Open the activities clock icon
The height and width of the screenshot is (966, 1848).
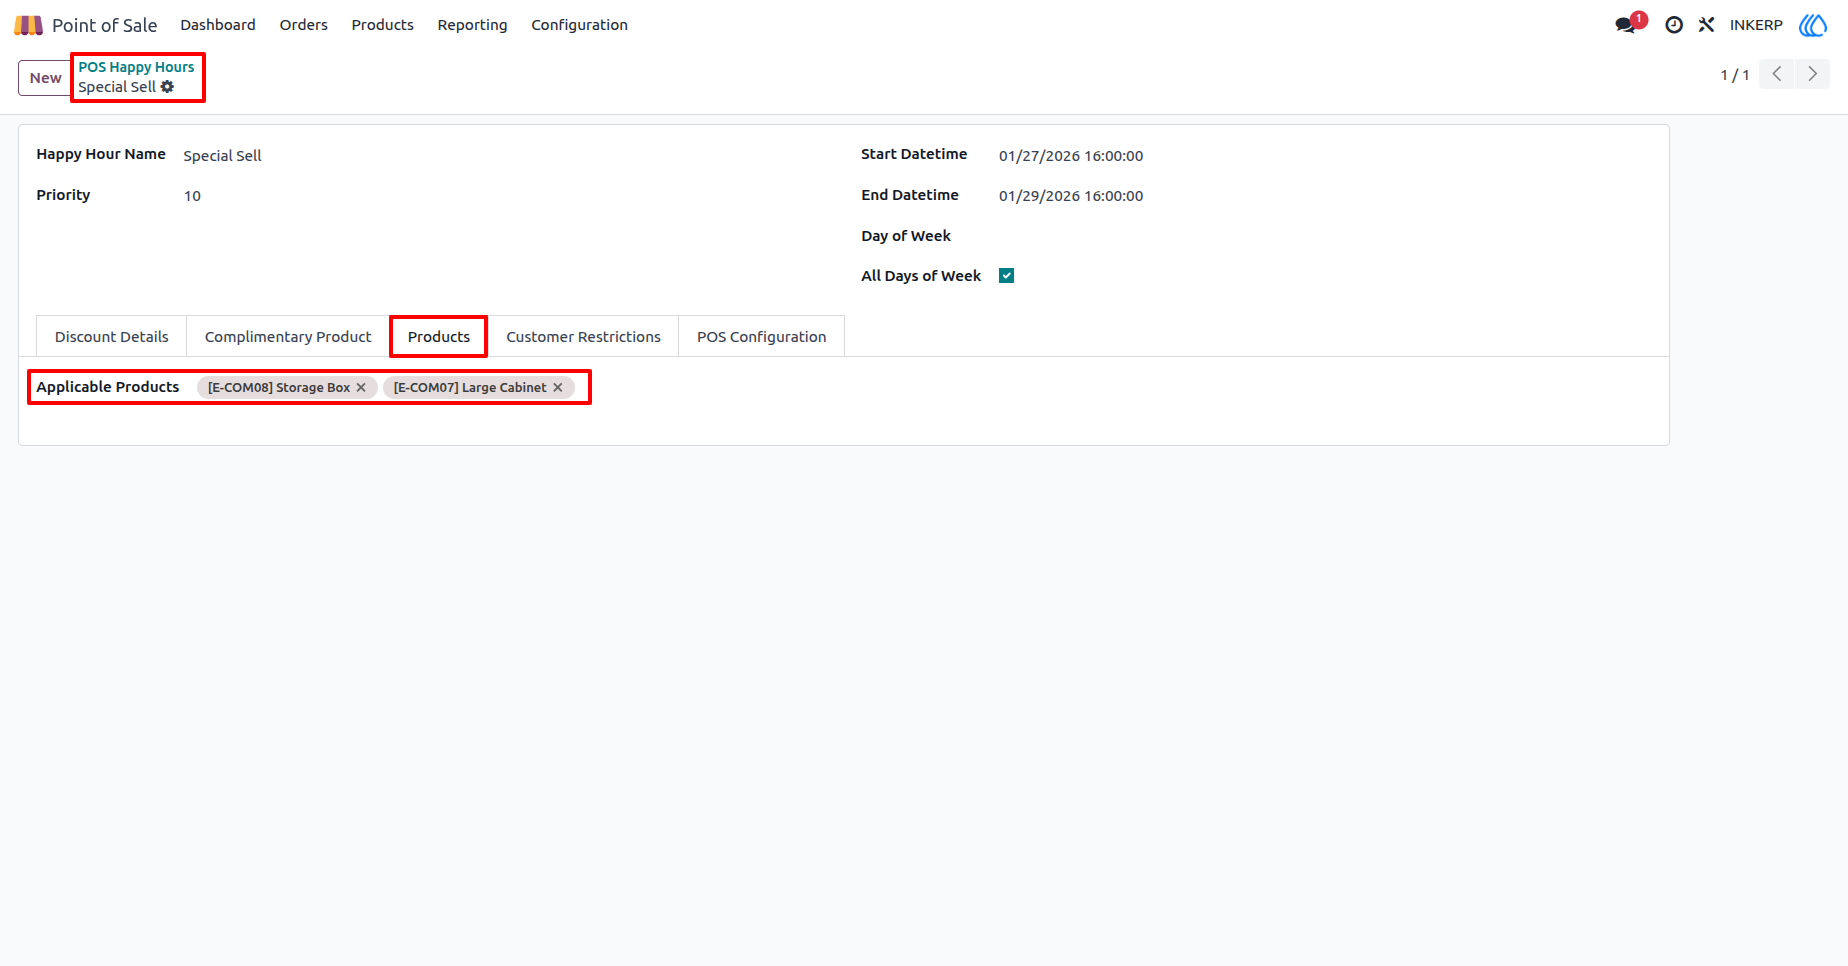(1674, 25)
